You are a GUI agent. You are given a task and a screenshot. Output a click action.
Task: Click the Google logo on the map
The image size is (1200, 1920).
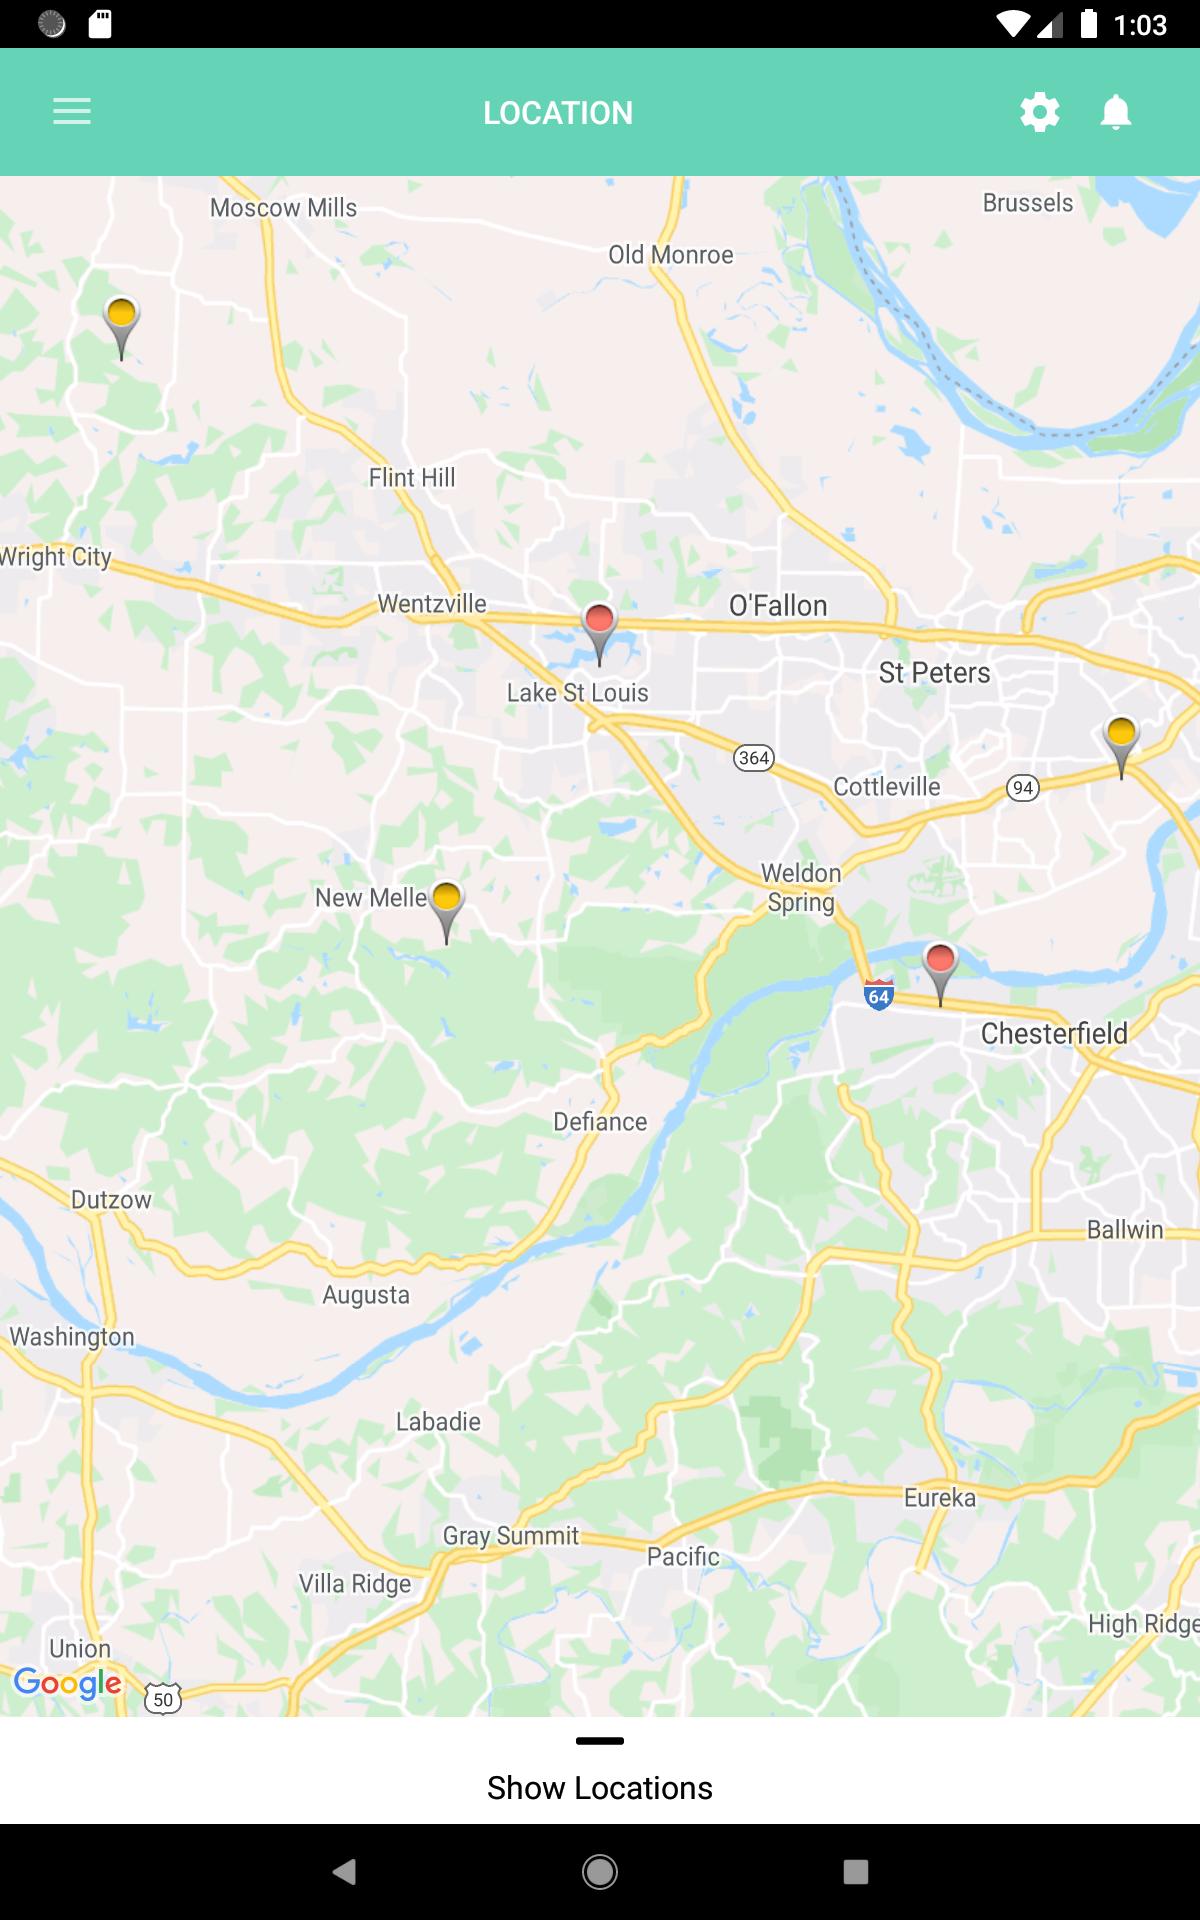coord(67,1684)
